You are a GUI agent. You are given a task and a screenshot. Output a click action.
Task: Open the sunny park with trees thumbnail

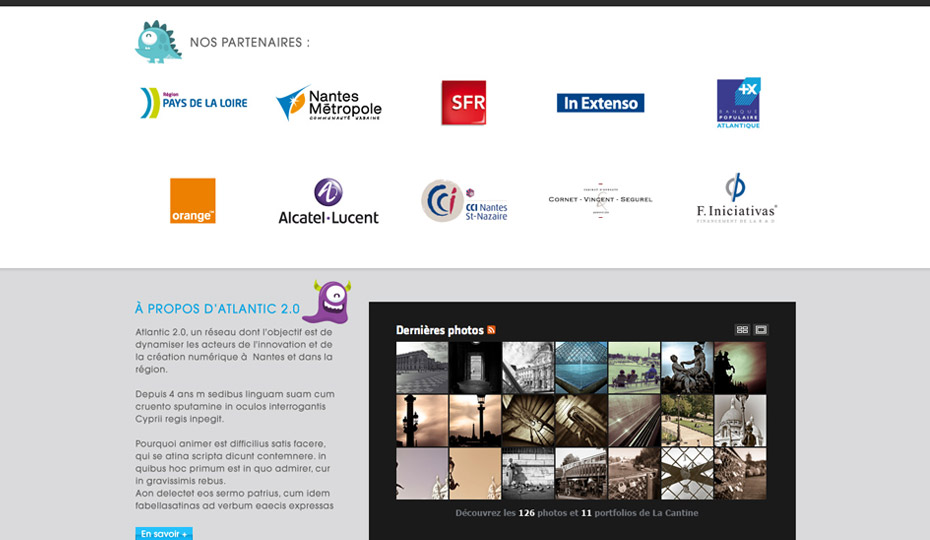pyautogui.click(x=687, y=421)
